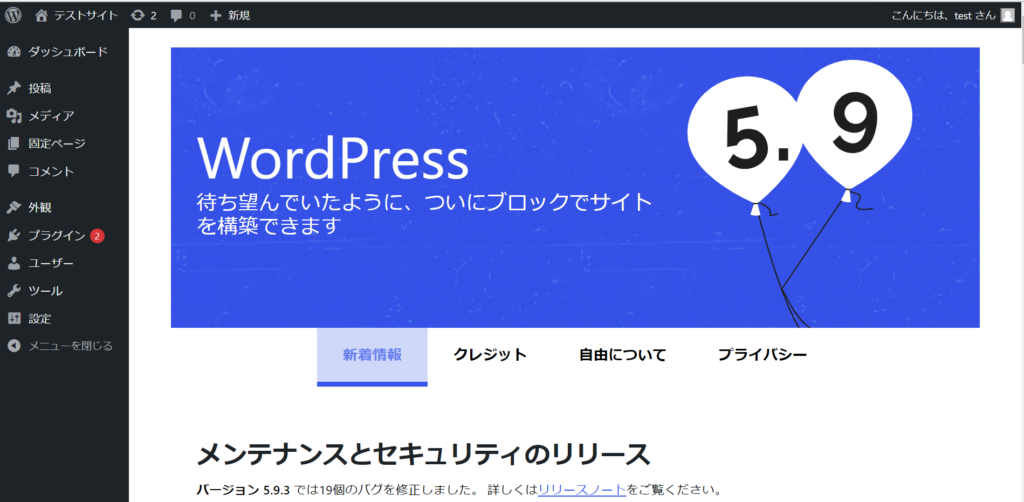Click the 5.9 balloons banner image

[799, 193]
